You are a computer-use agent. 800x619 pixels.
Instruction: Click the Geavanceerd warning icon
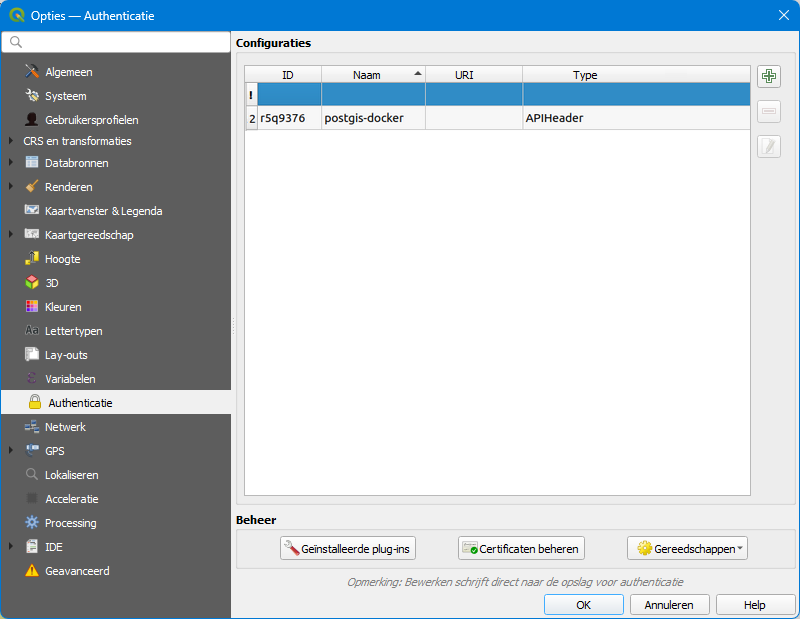tap(33, 570)
